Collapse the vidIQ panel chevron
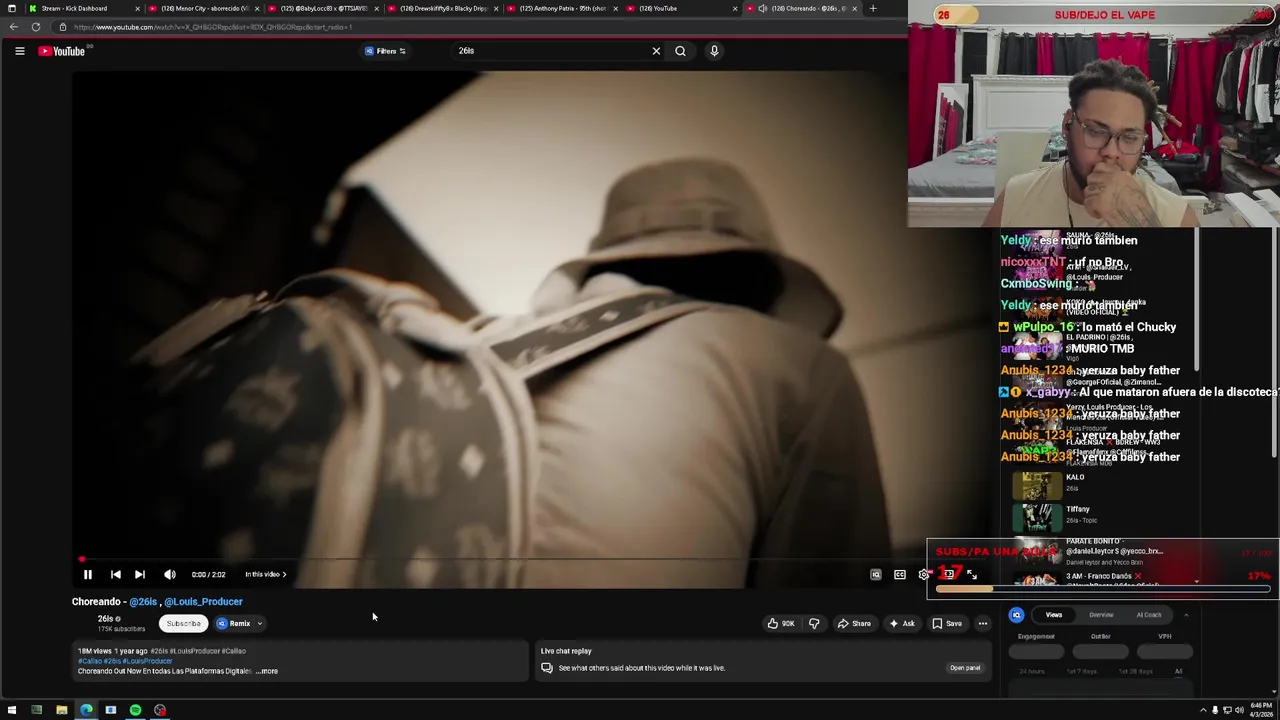 [1186, 615]
